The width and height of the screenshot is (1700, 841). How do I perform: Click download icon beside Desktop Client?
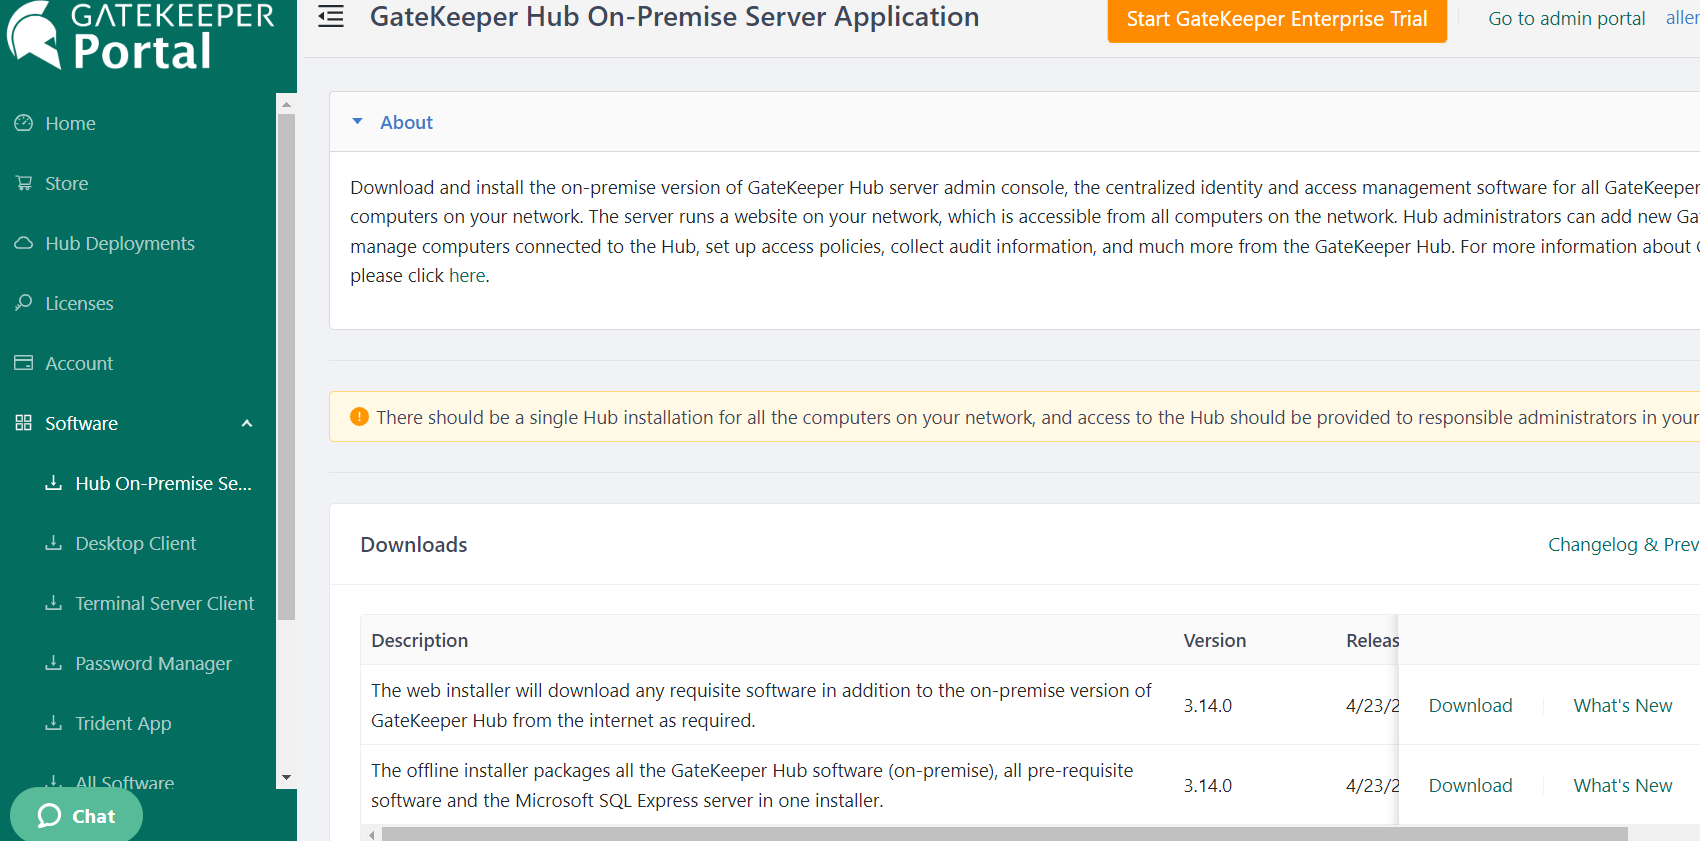click(x=54, y=543)
